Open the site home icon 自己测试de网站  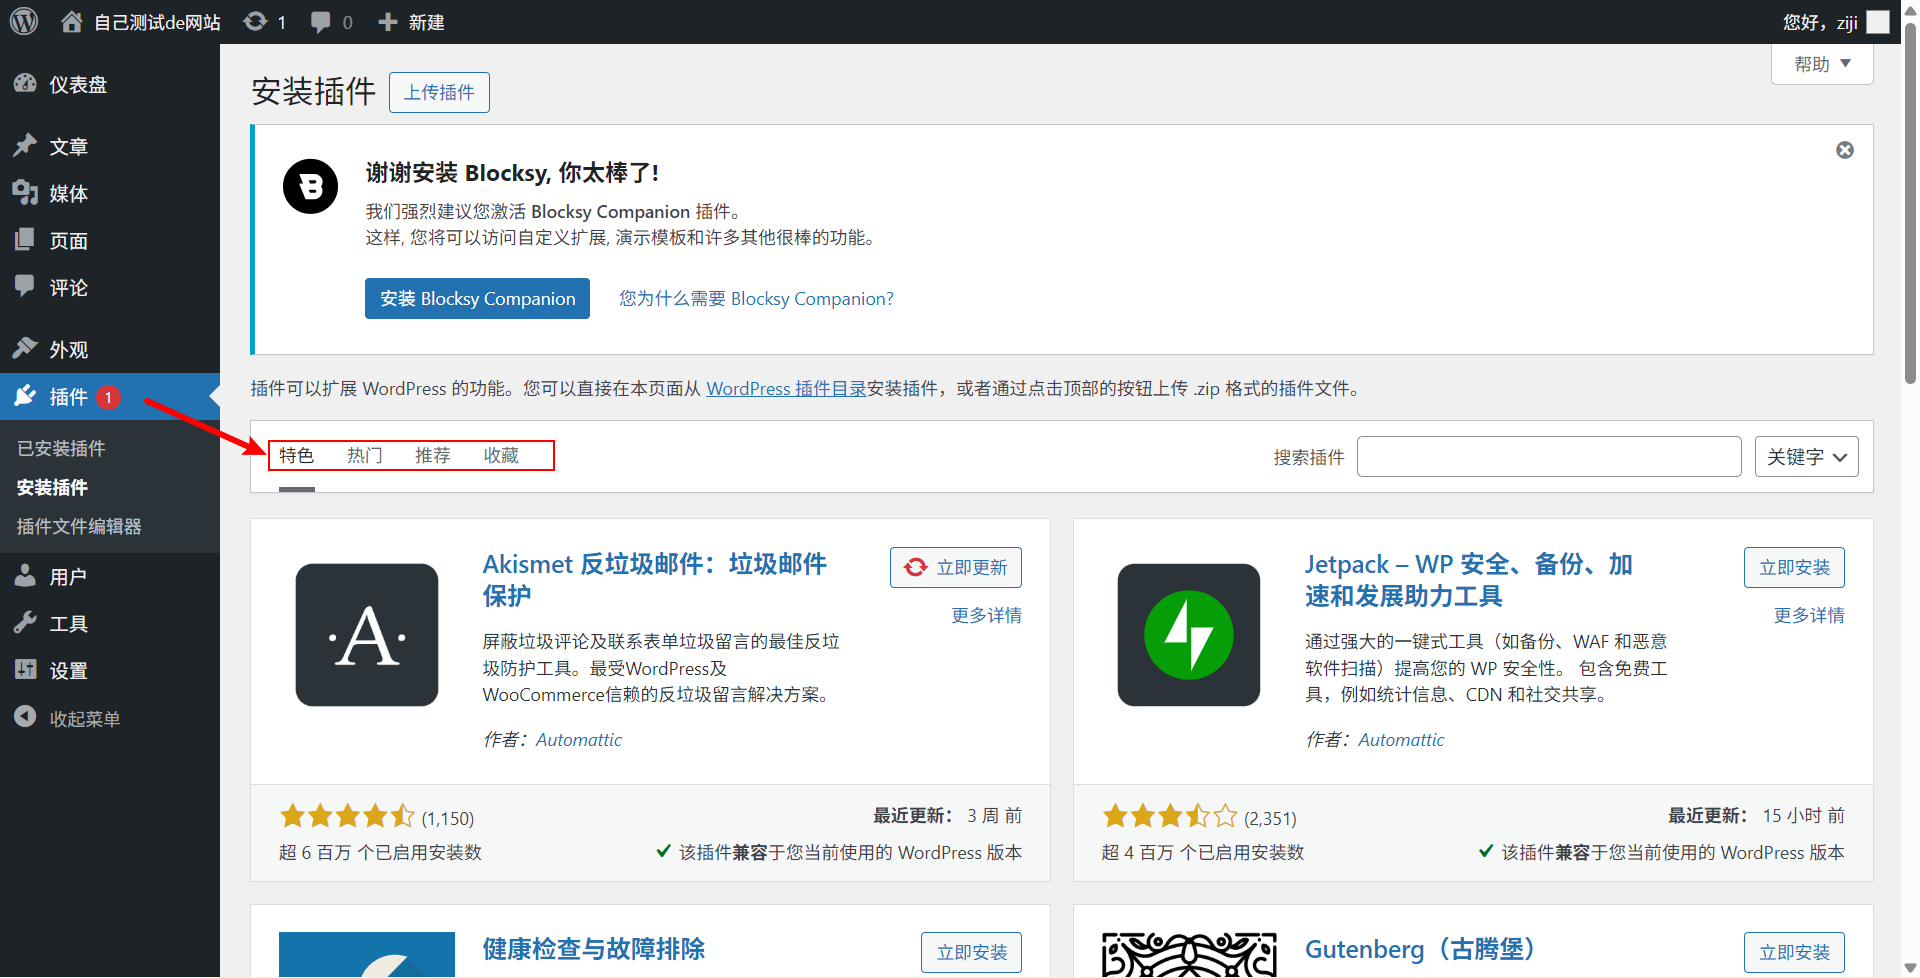click(x=140, y=22)
